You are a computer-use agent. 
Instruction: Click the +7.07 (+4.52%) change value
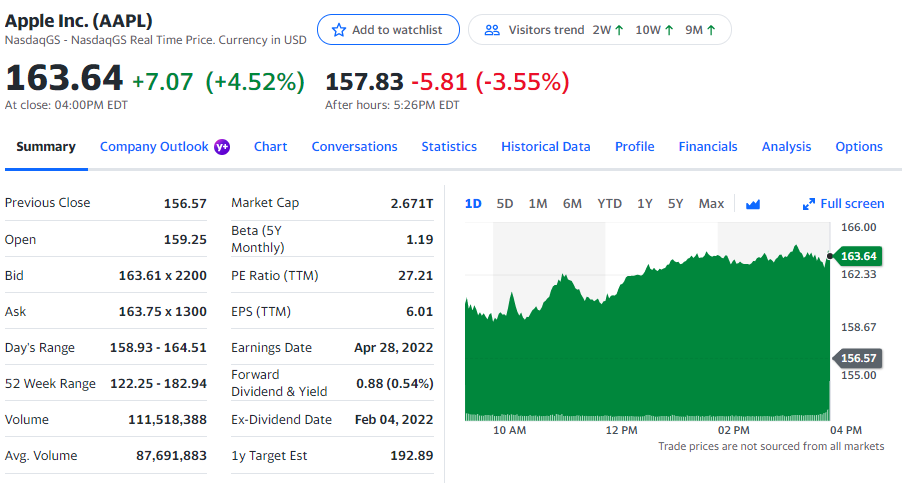click(x=218, y=81)
